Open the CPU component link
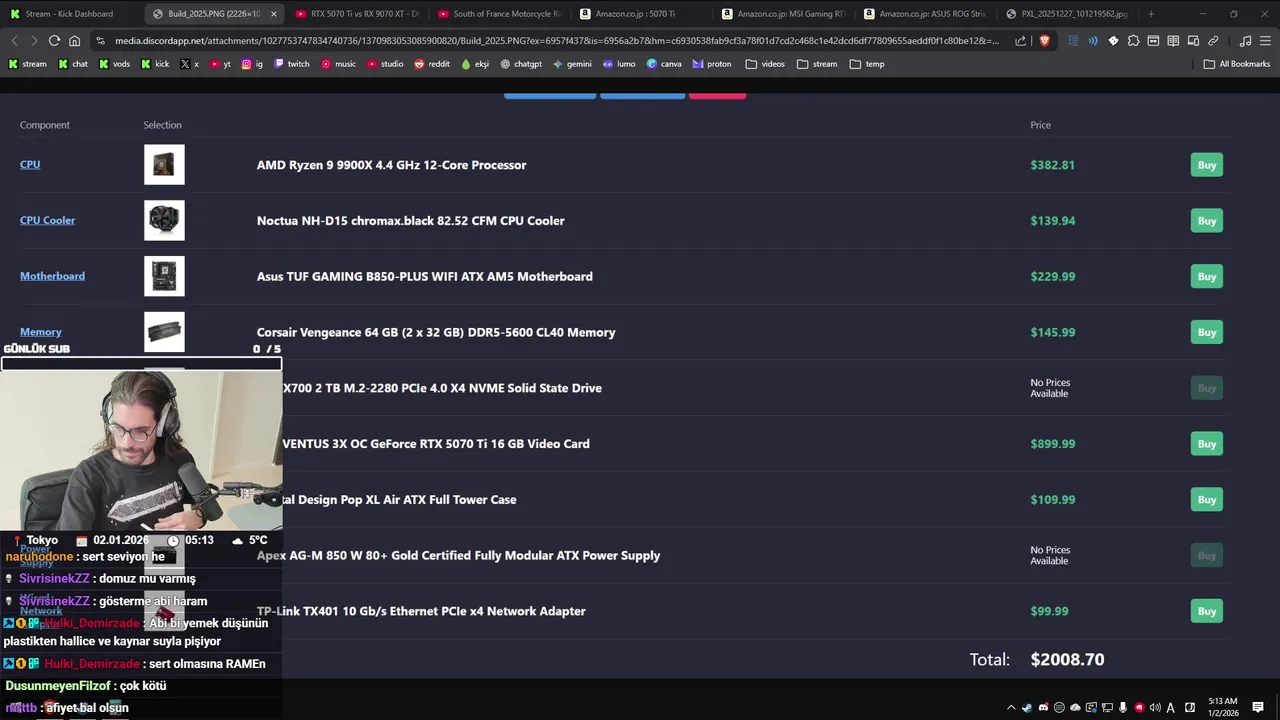 coord(30,164)
